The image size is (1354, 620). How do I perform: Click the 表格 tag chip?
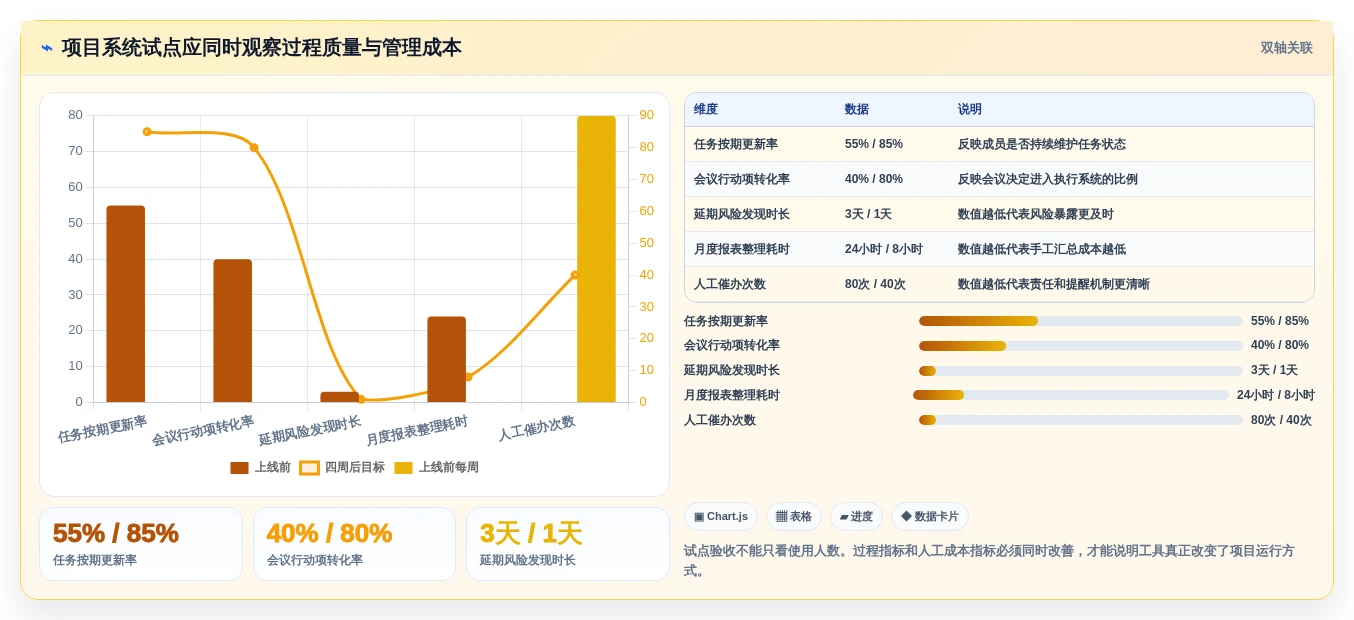pos(794,517)
